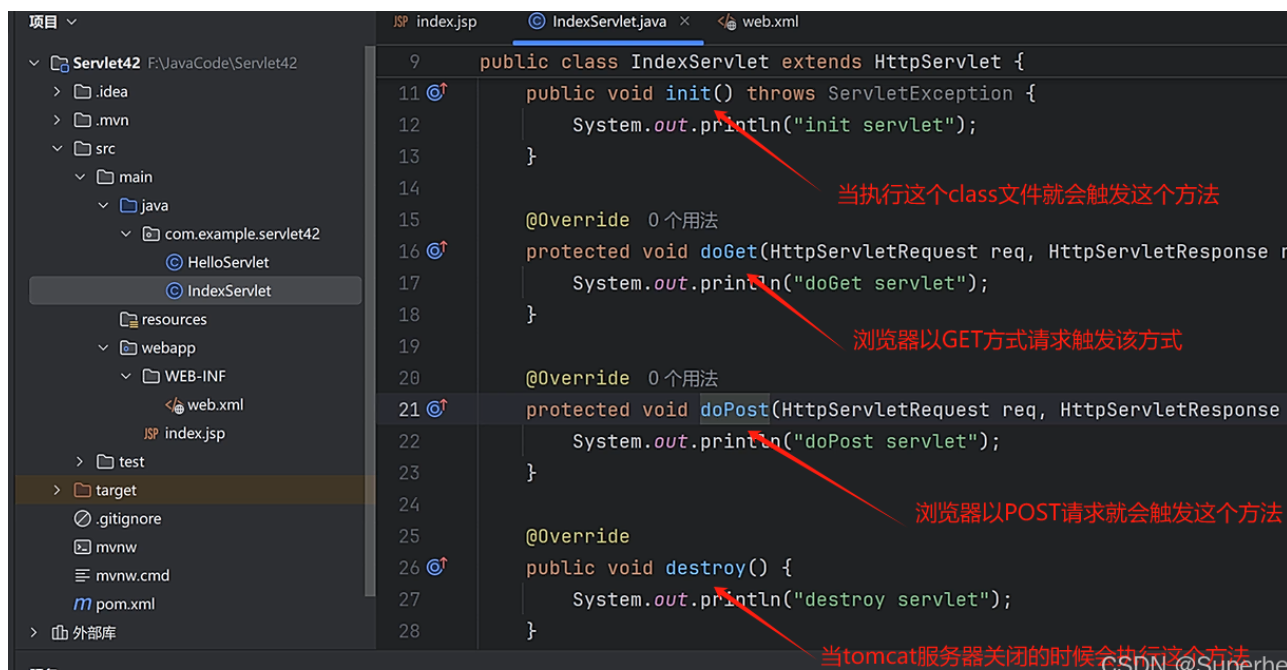
Task: Switch to the index.jsp tab
Action: [x=435, y=22]
